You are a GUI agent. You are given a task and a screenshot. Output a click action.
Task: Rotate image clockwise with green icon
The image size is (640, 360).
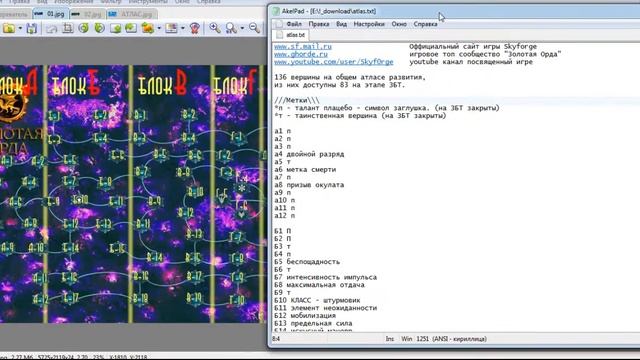99,28
